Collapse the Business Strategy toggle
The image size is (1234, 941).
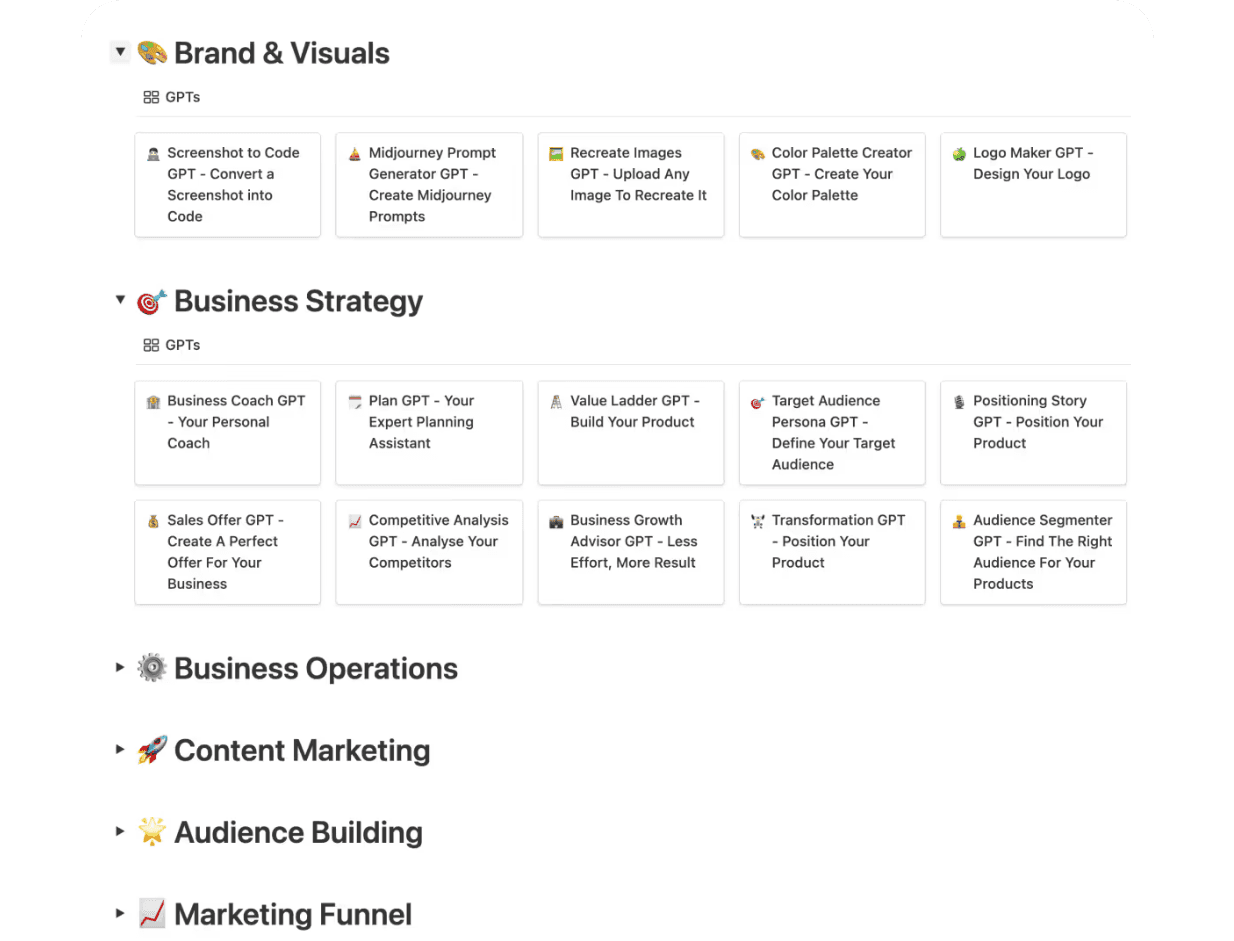point(120,300)
